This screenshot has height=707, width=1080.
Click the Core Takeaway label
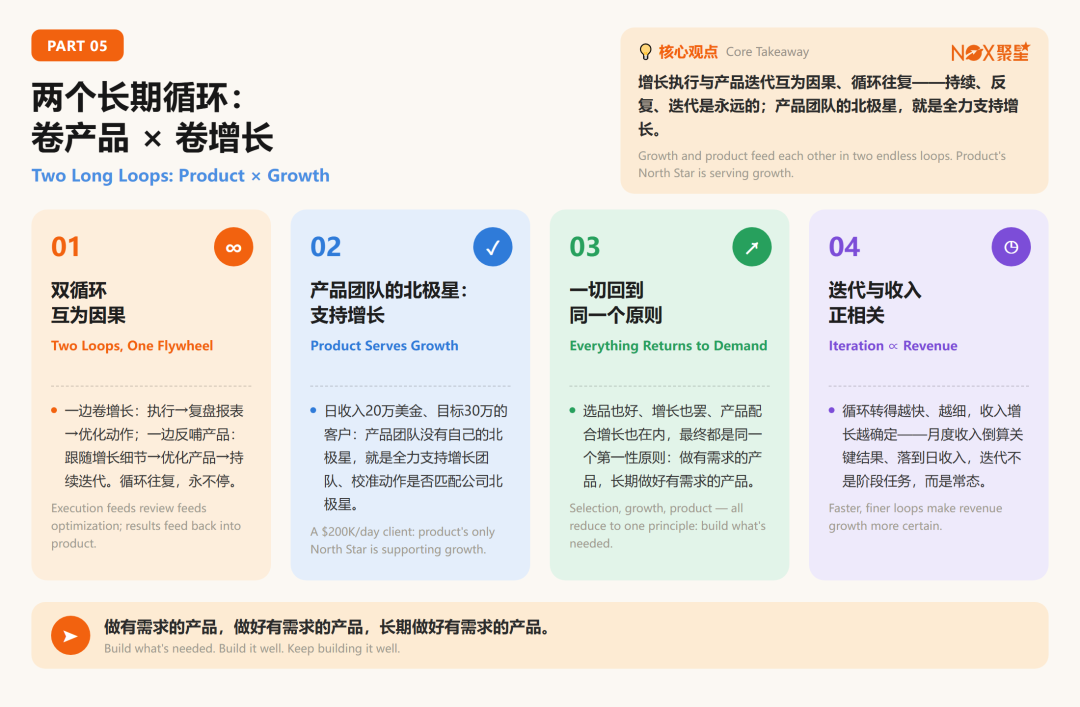click(767, 52)
